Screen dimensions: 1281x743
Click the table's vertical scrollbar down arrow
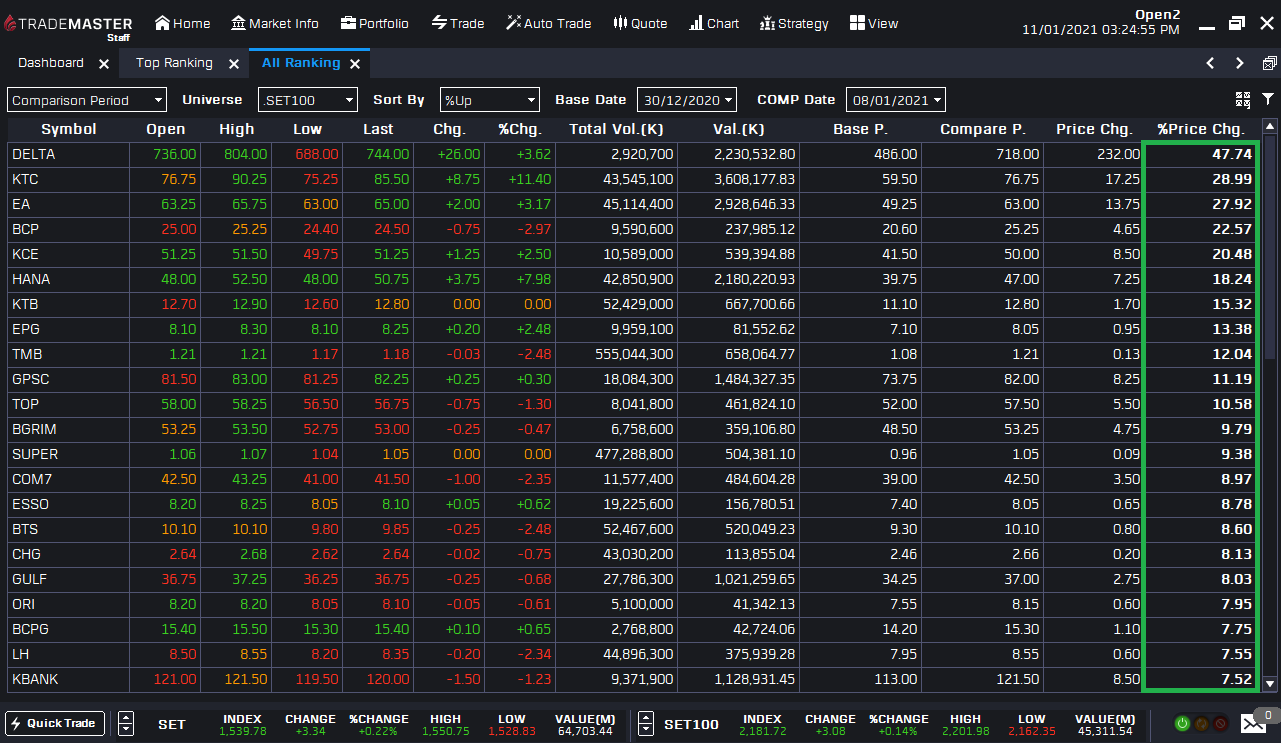point(1270,684)
